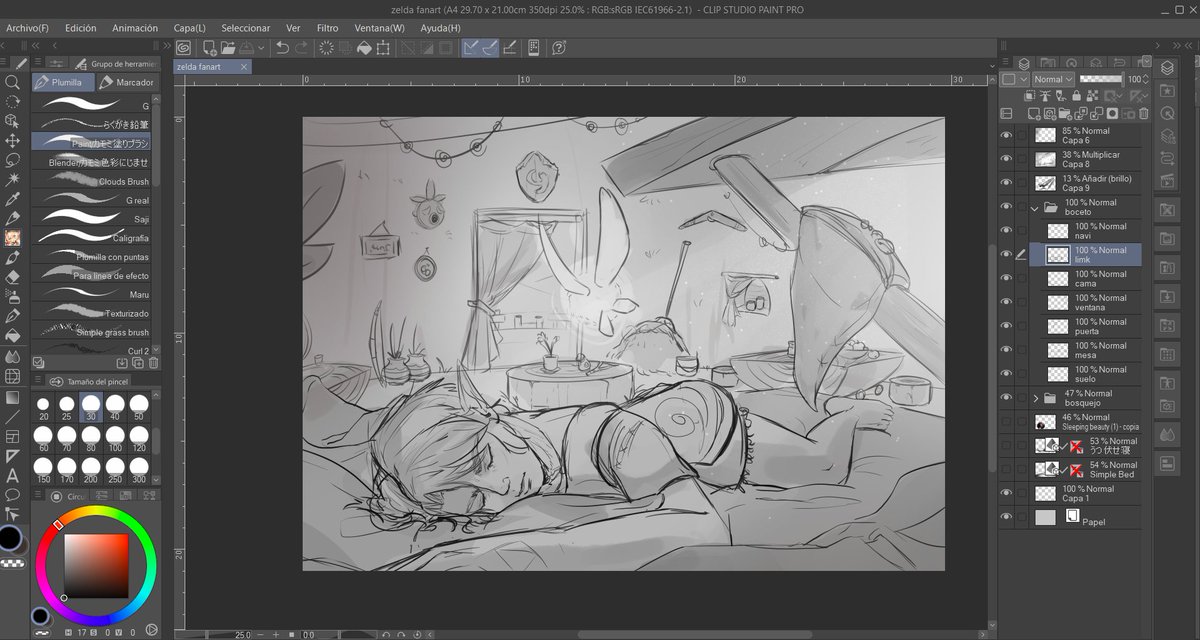The image size is (1200, 640).
Task: Open the help question mark icon
Action: tap(559, 47)
